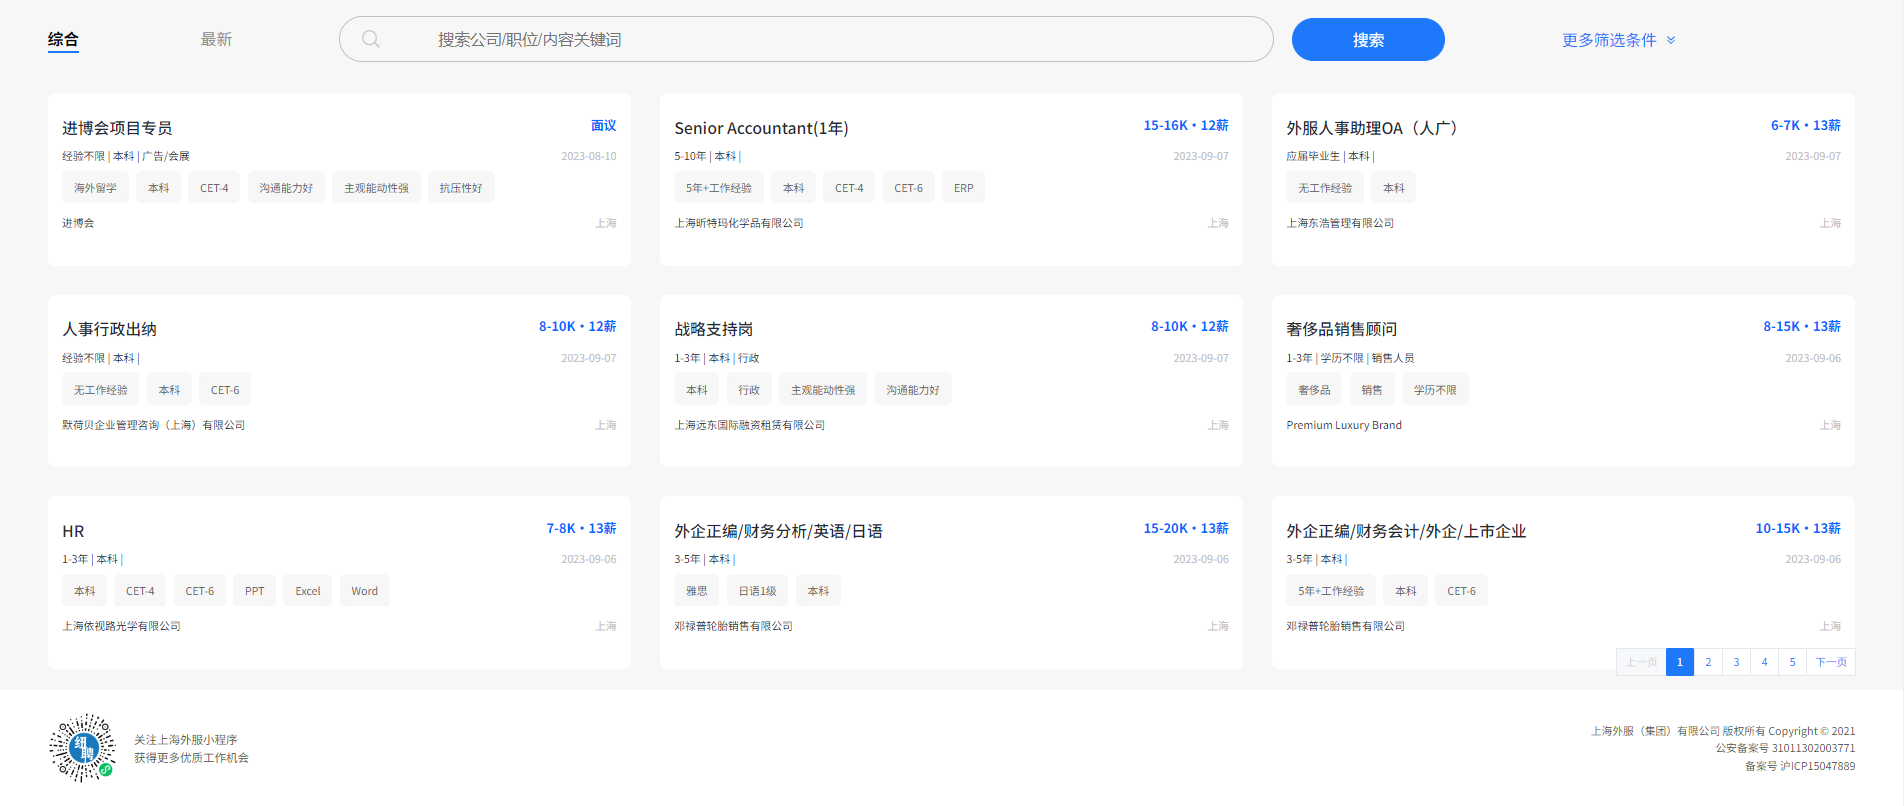The height and width of the screenshot is (806, 1904).
Task: Click the 下一页 next page button
Action: (x=1831, y=662)
